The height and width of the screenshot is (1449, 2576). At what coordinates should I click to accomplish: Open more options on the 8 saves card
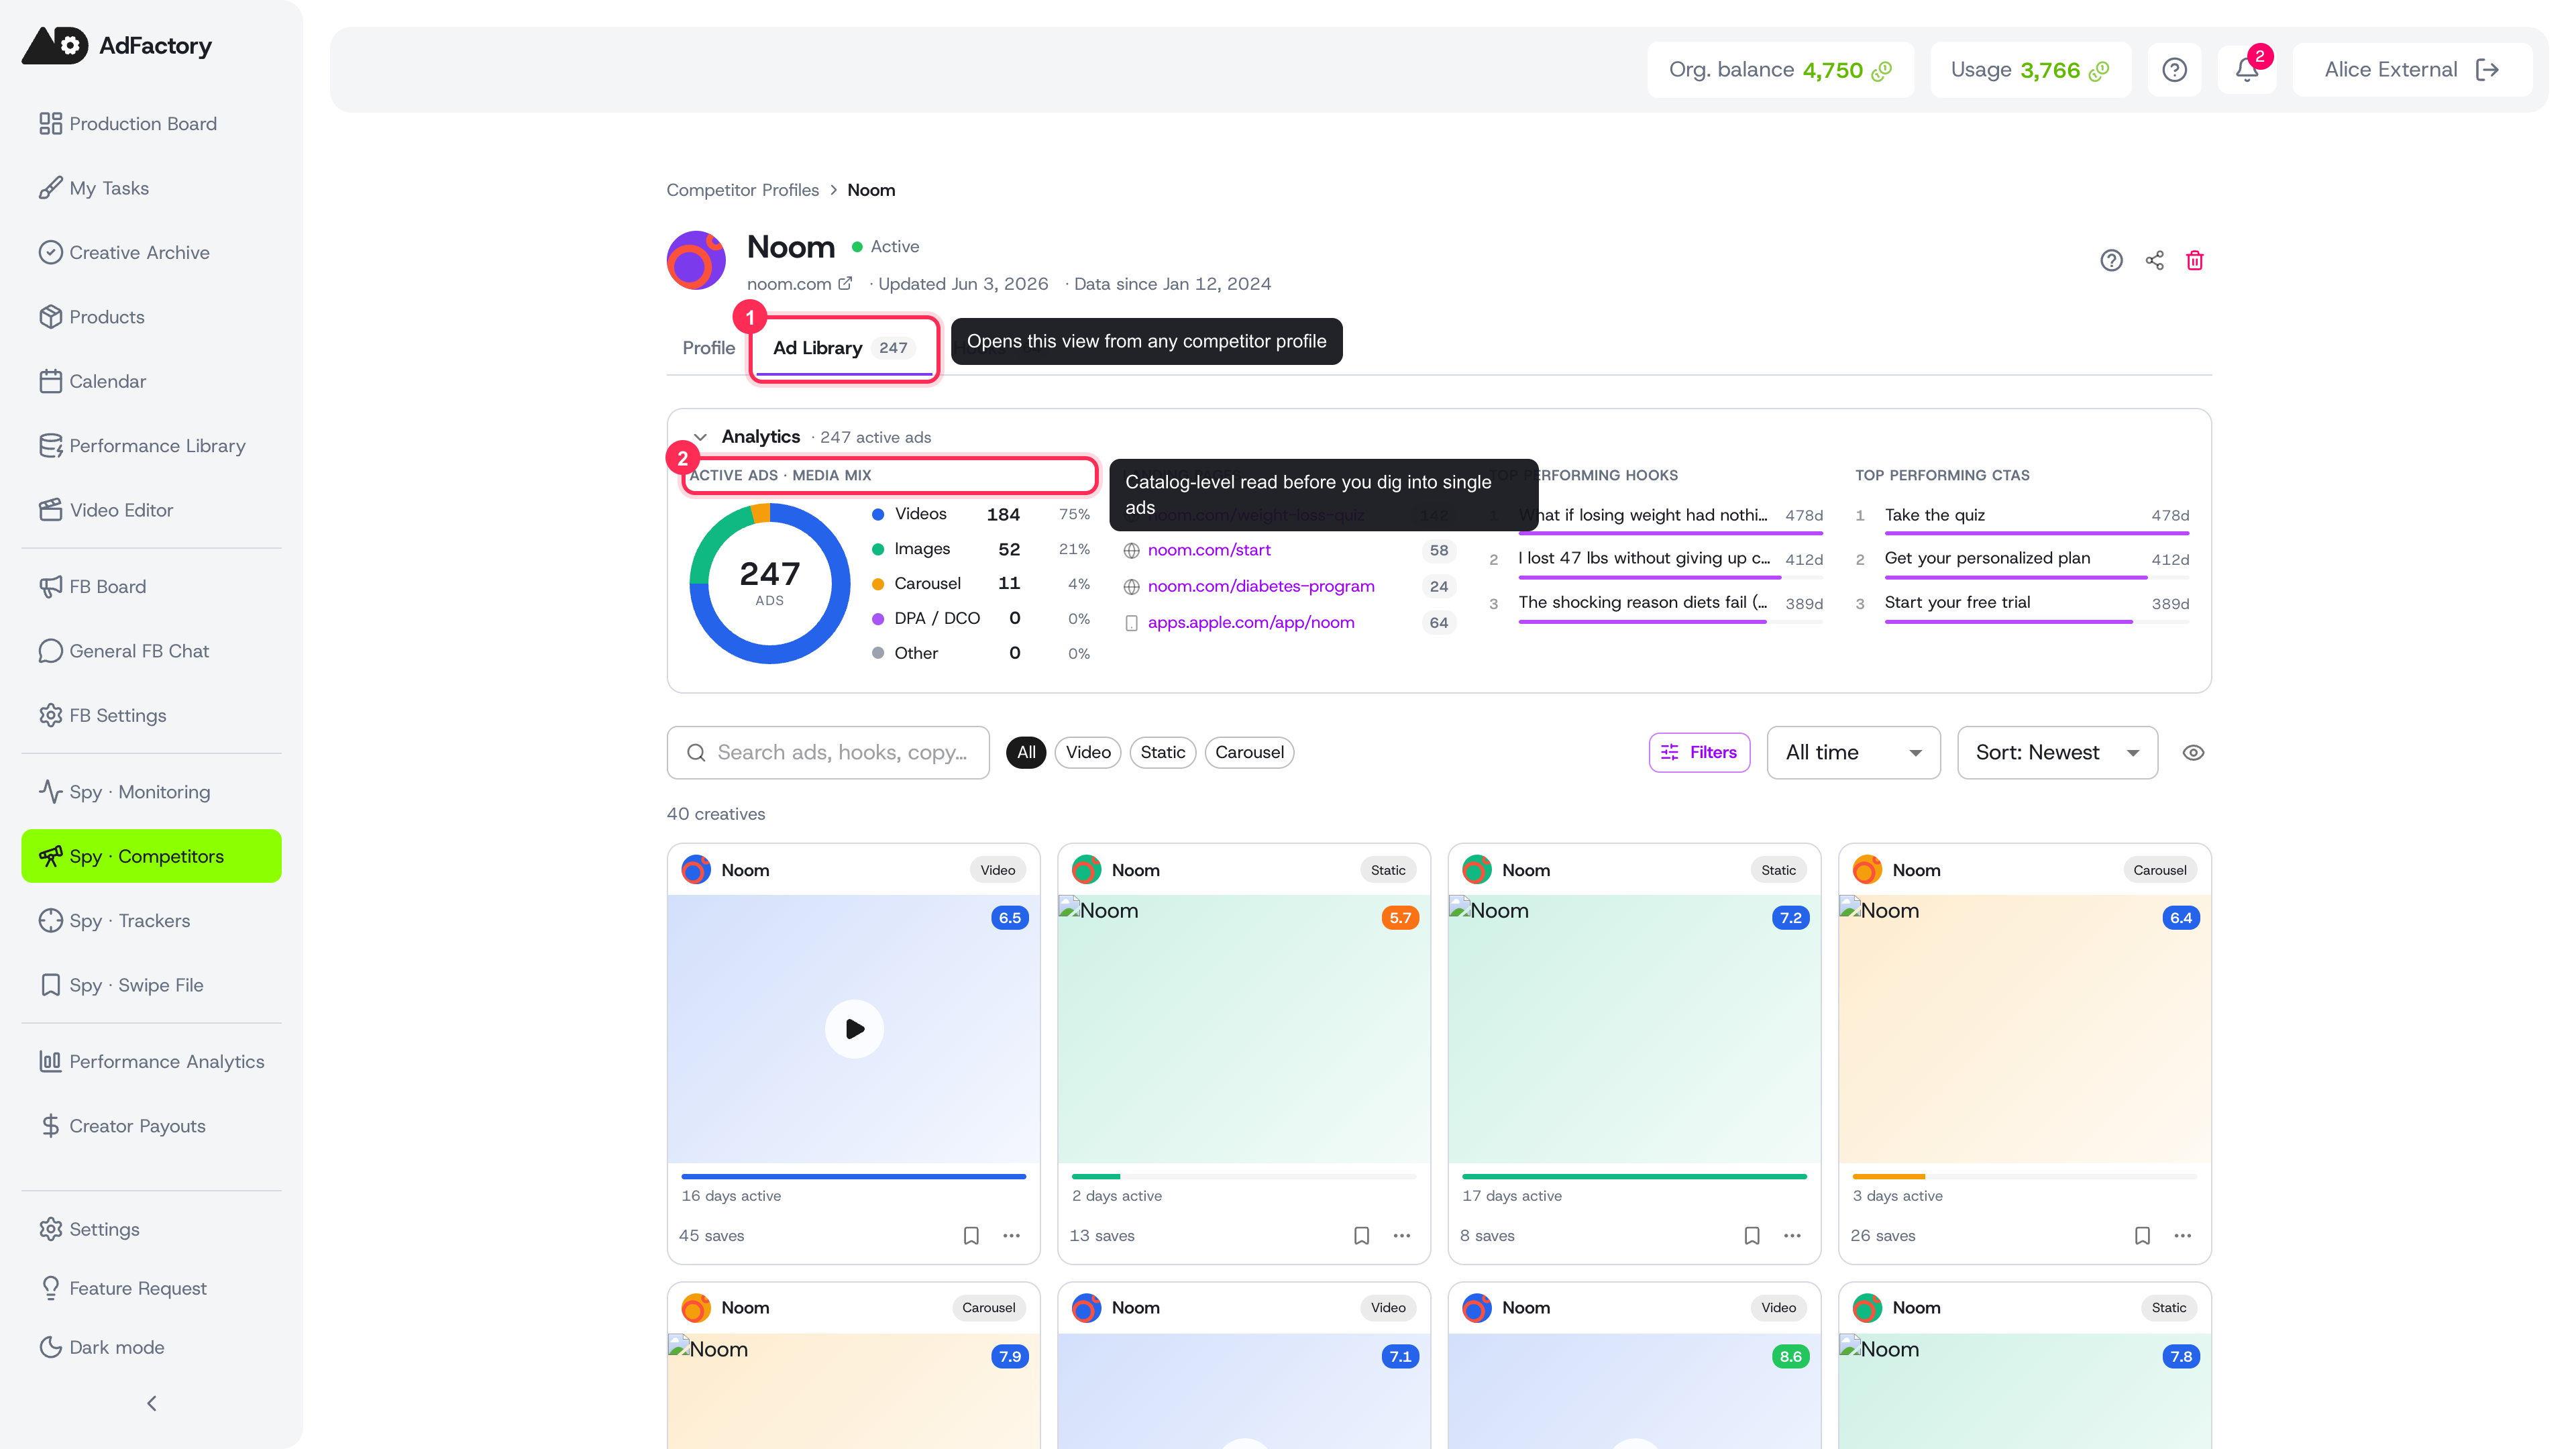click(1792, 1236)
